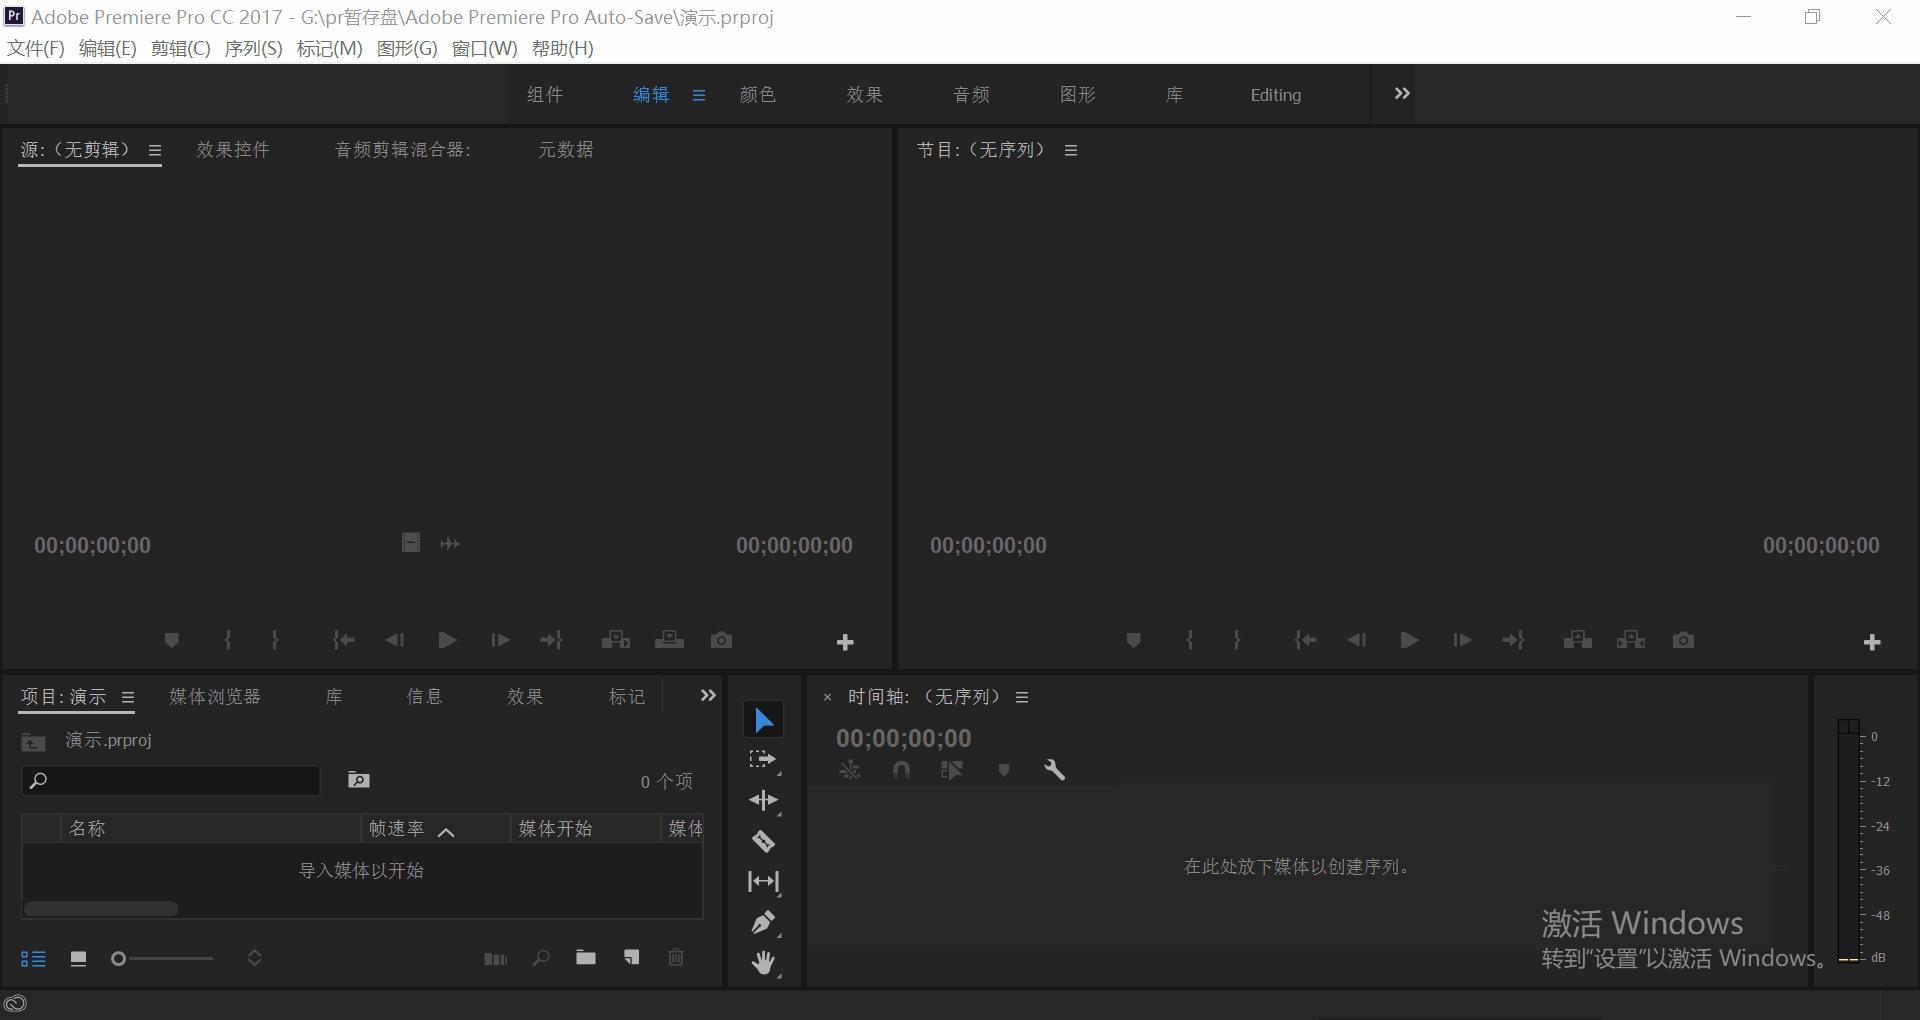Select the Razor tool
The image size is (1920, 1020).
tap(763, 841)
